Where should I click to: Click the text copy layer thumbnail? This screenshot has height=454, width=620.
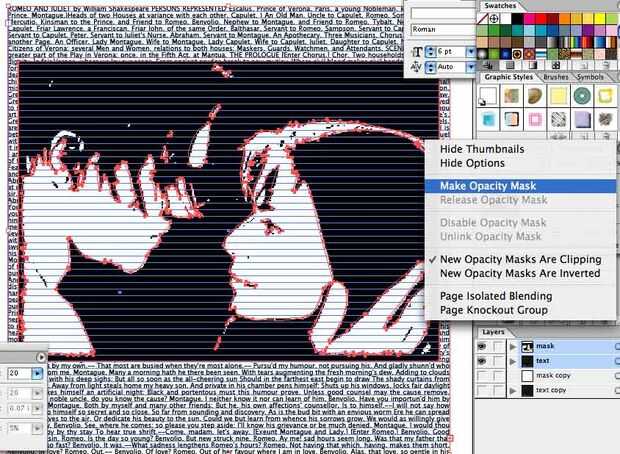tap(527, 390)
